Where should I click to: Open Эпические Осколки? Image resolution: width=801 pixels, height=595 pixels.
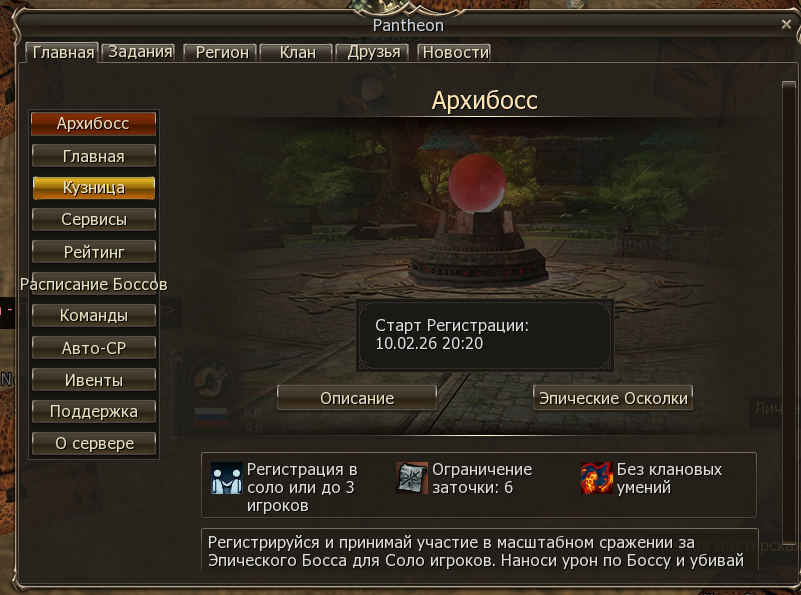[613, 398]
